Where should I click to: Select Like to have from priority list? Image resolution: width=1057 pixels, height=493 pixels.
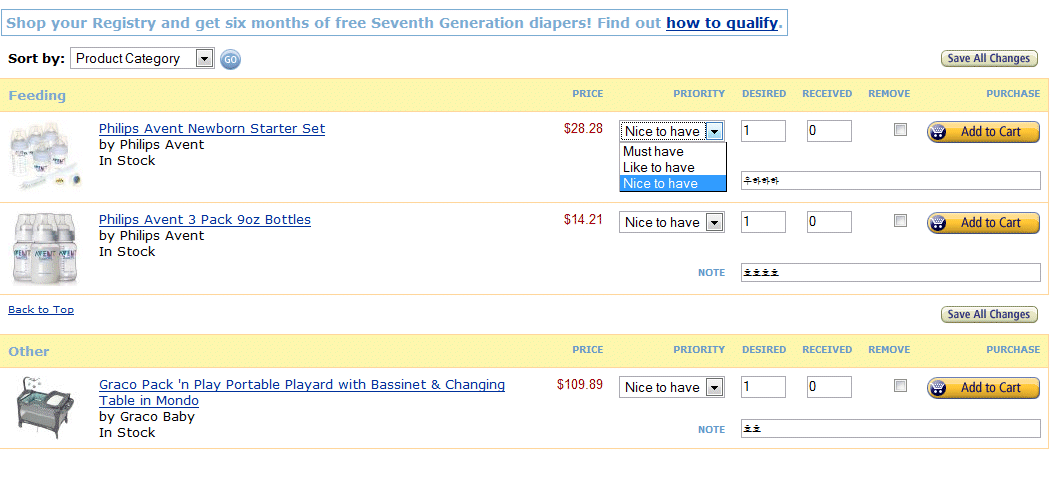coord(672,167)
